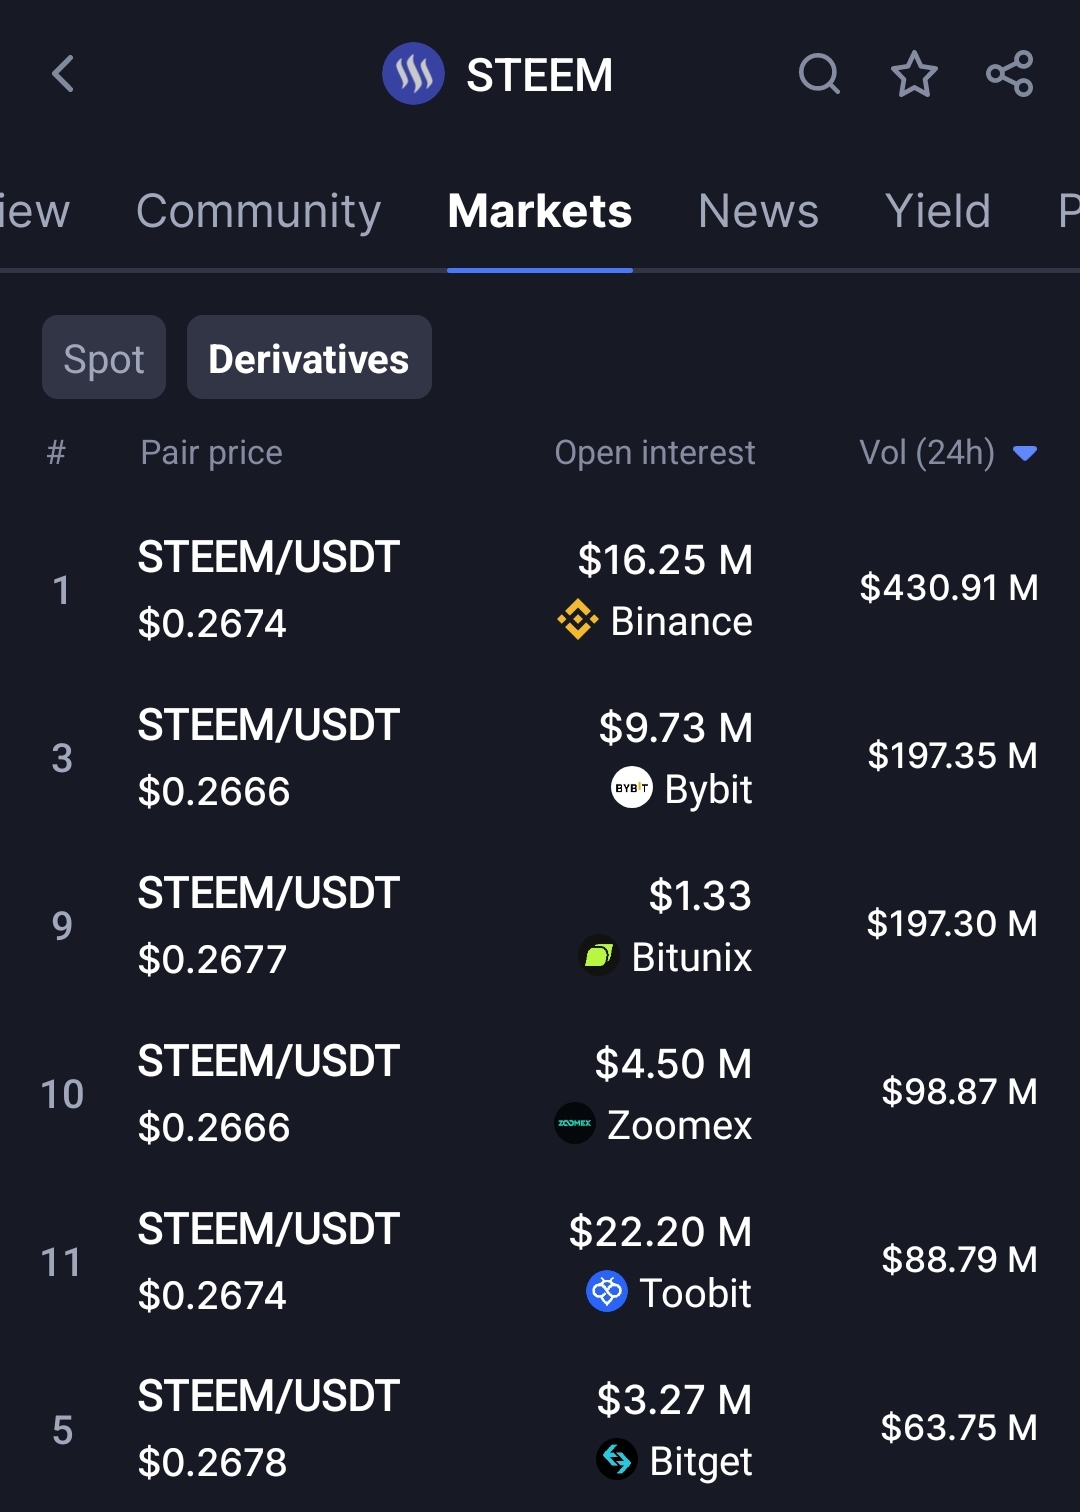Viewport: 1080px width, 1512px height.
Task: Tap the back arrow icon
Action: pyautogui.click(x=63, y=74)
